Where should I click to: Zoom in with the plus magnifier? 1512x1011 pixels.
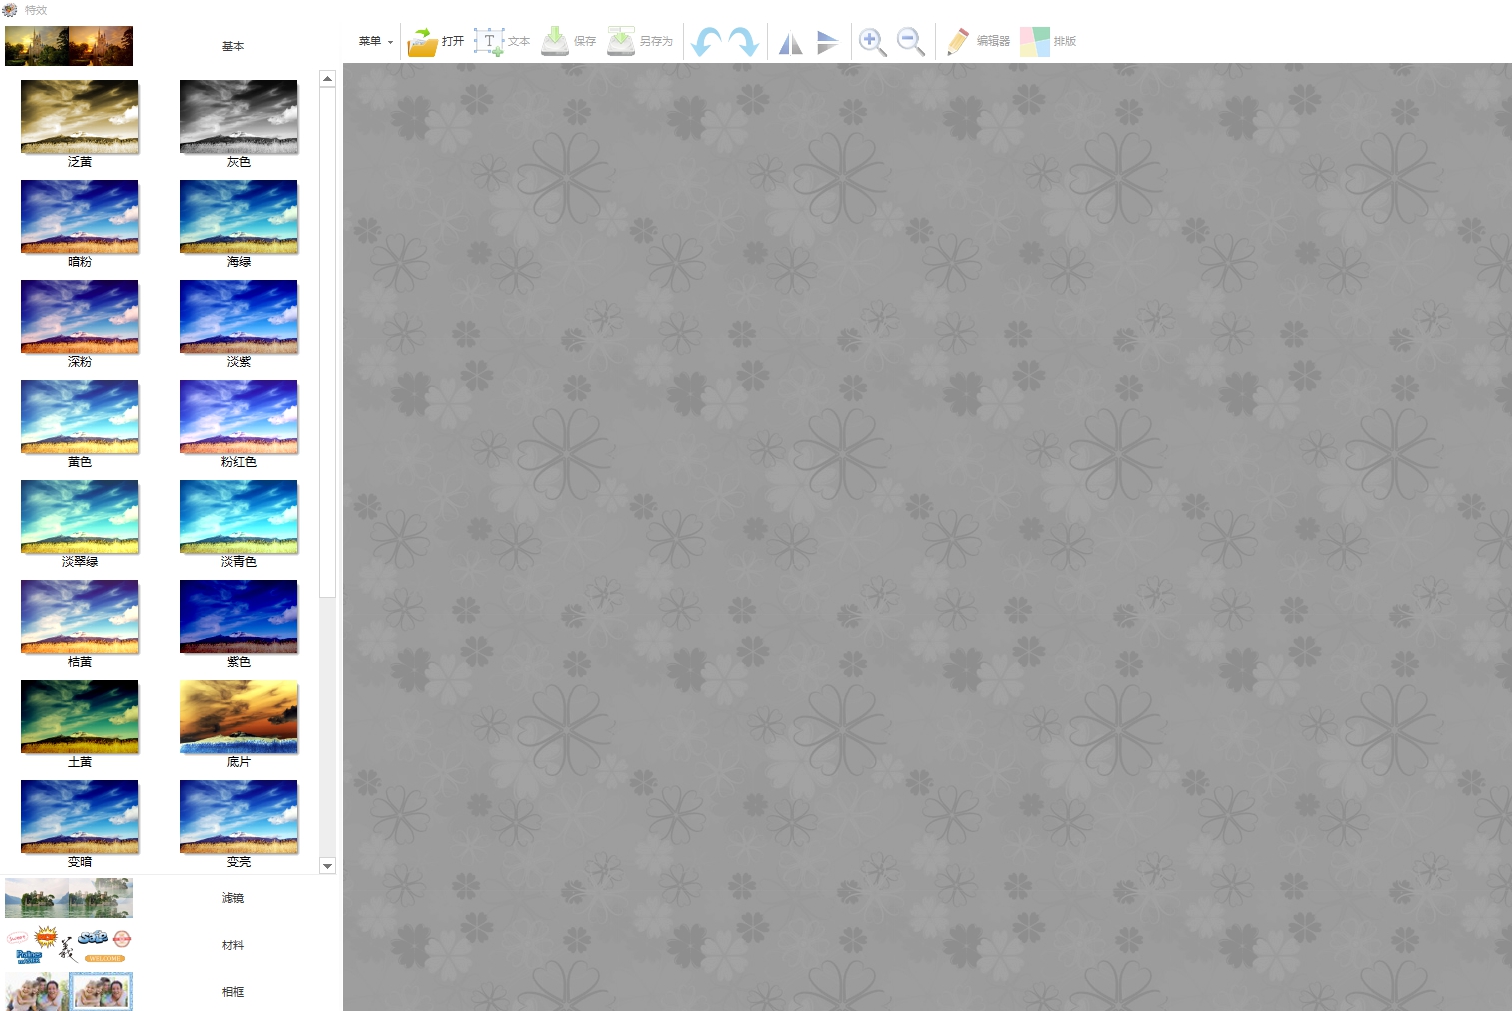pyautogui.click(x=872, y=42)
